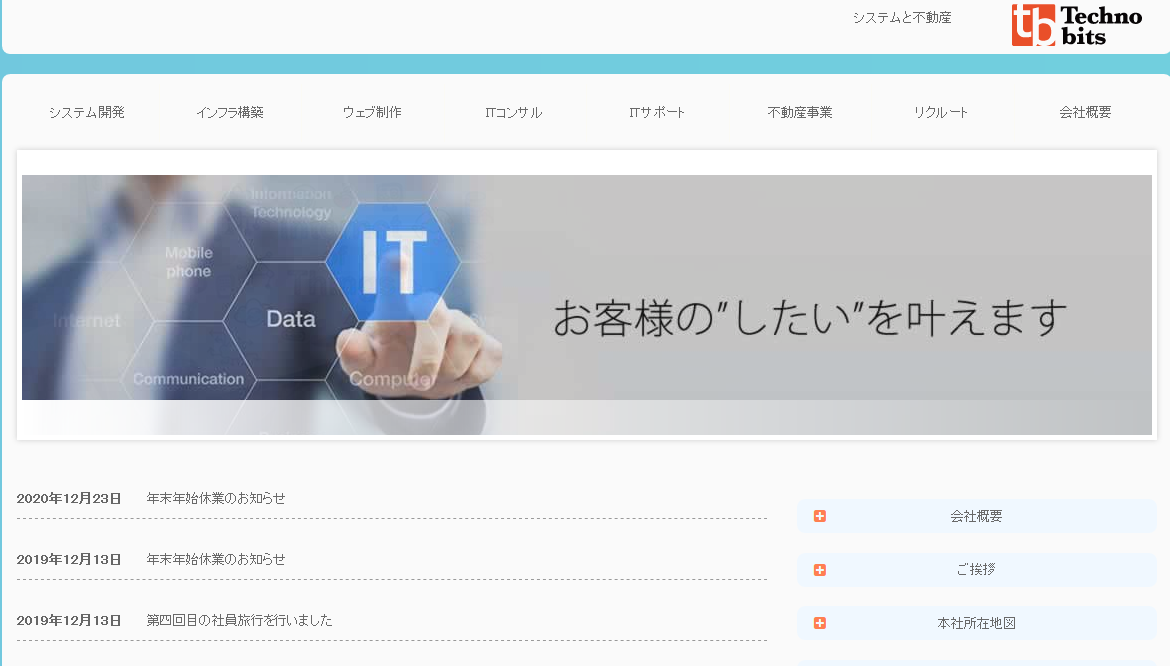Viewport: 1170px width, 666px height.
Task: Open the 本社所在地図 sidebar button
Action: pyautogui.click(x=977, y=623)
